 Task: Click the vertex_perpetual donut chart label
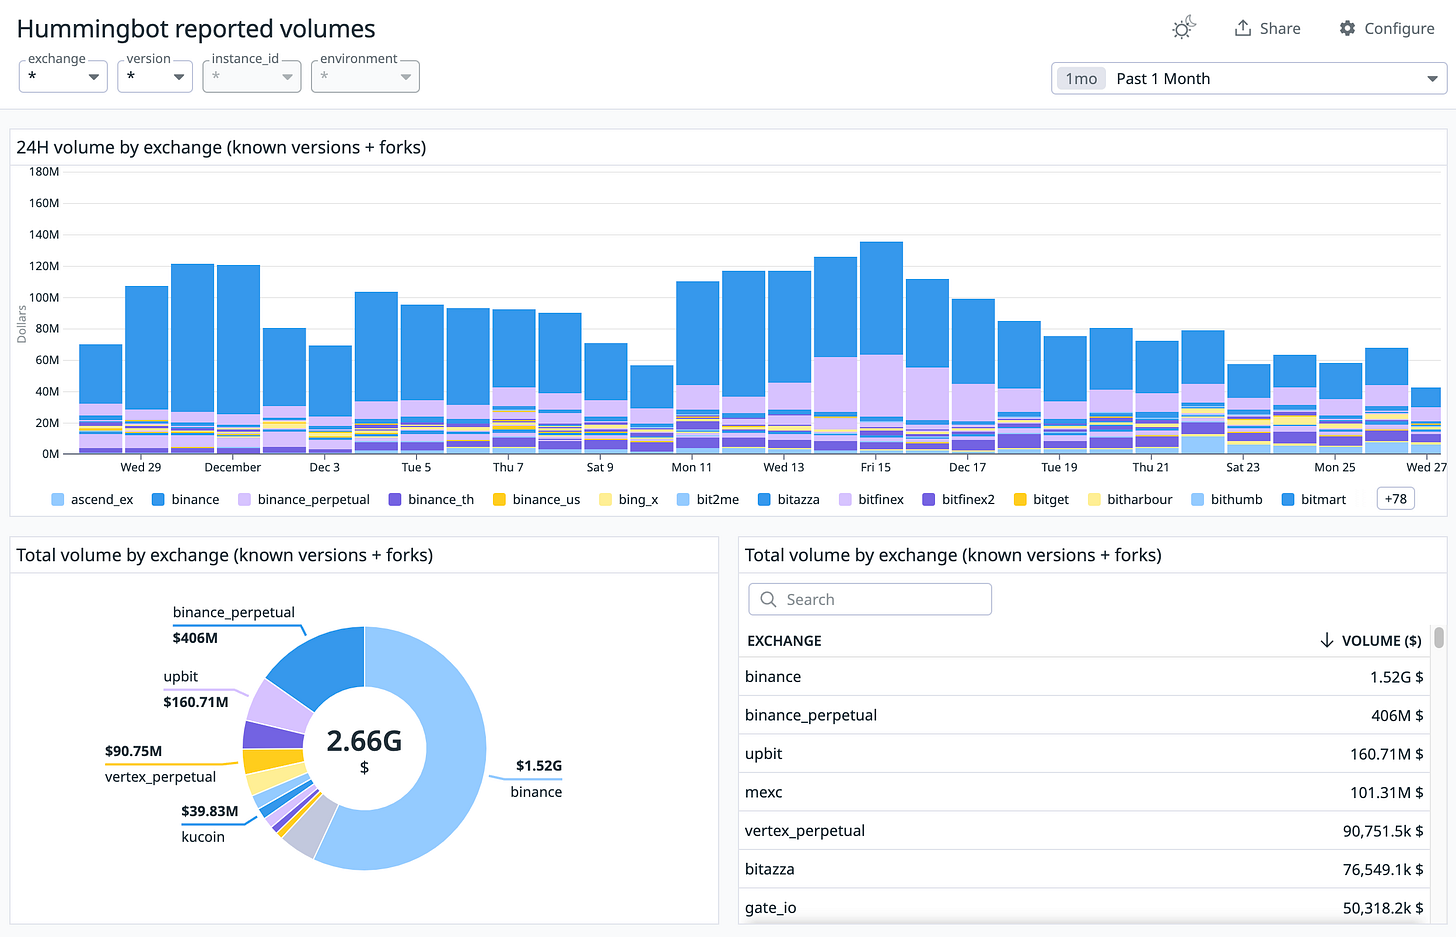pos(160,777)
